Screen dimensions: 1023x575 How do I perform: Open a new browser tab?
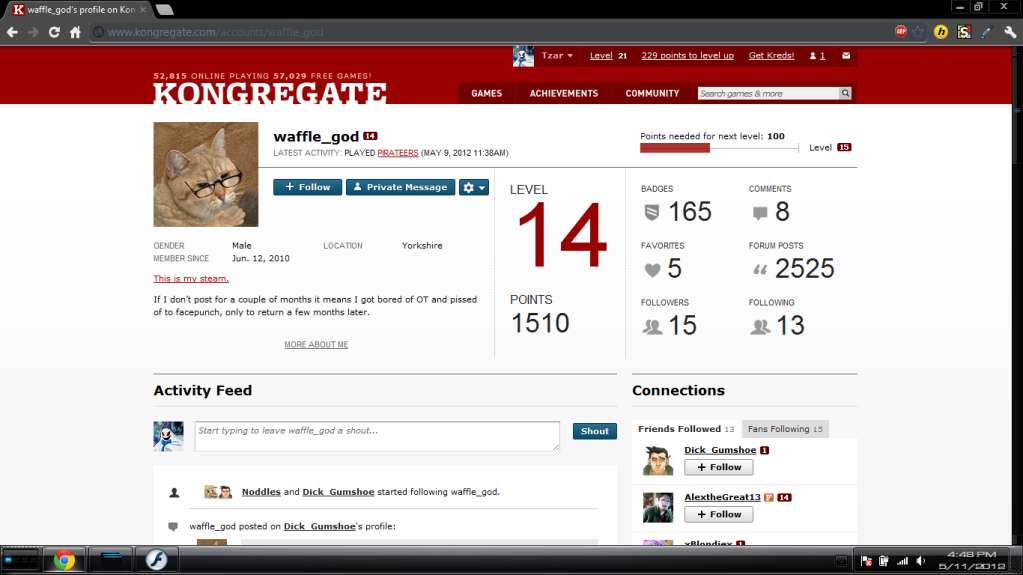point(165,9)
